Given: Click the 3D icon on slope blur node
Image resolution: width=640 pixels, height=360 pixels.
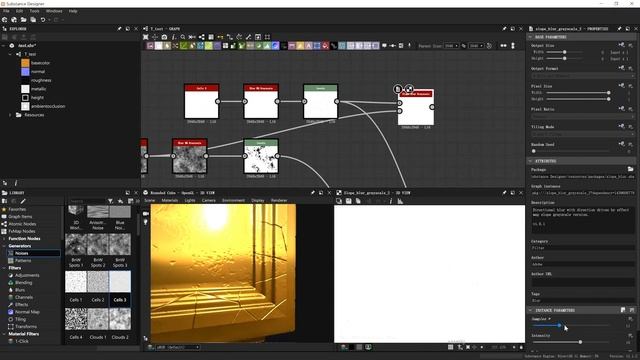Looking at the screenshot, I should tap(398, 89).
